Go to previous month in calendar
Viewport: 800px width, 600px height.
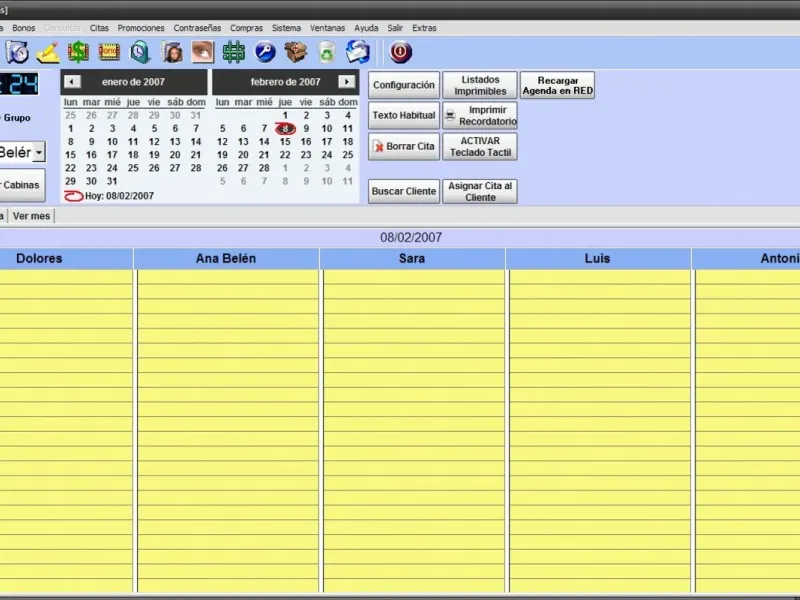[72, 82]
